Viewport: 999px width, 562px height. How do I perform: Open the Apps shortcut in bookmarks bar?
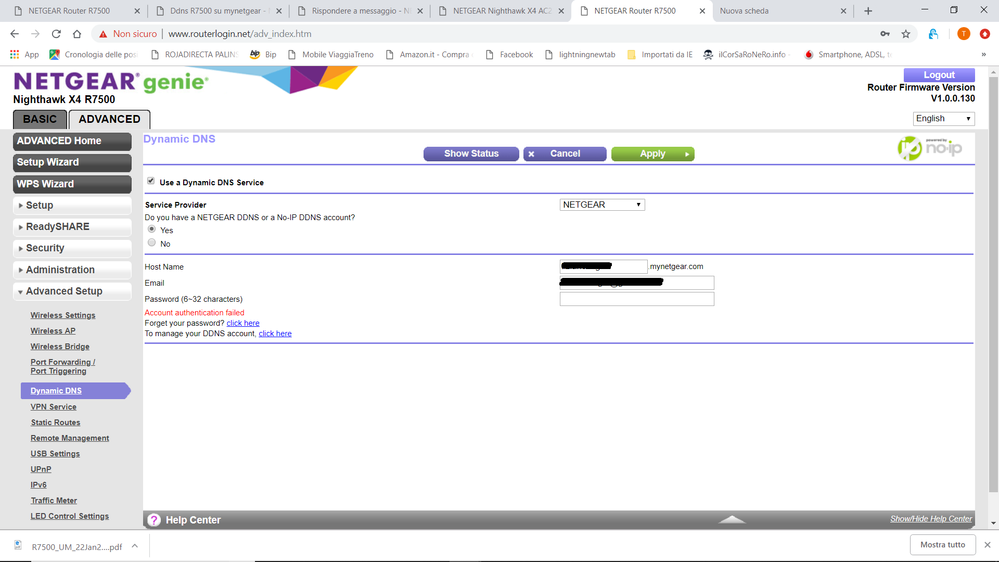coord(24,55)
